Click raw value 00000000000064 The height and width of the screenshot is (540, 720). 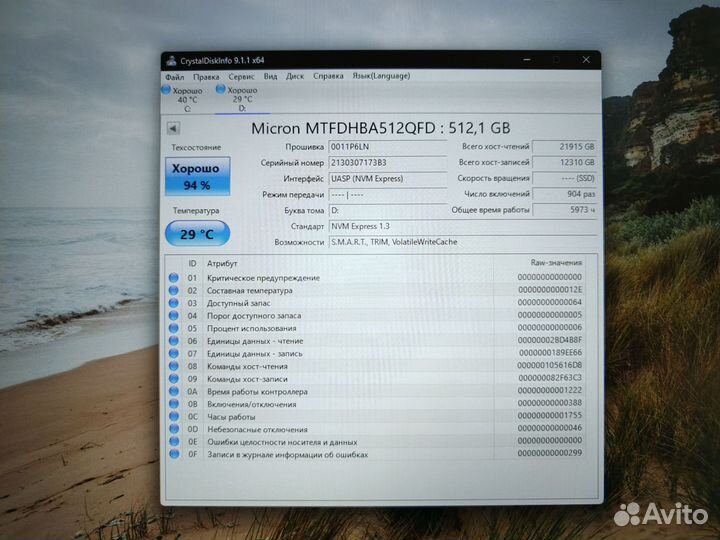click(550, 302)
